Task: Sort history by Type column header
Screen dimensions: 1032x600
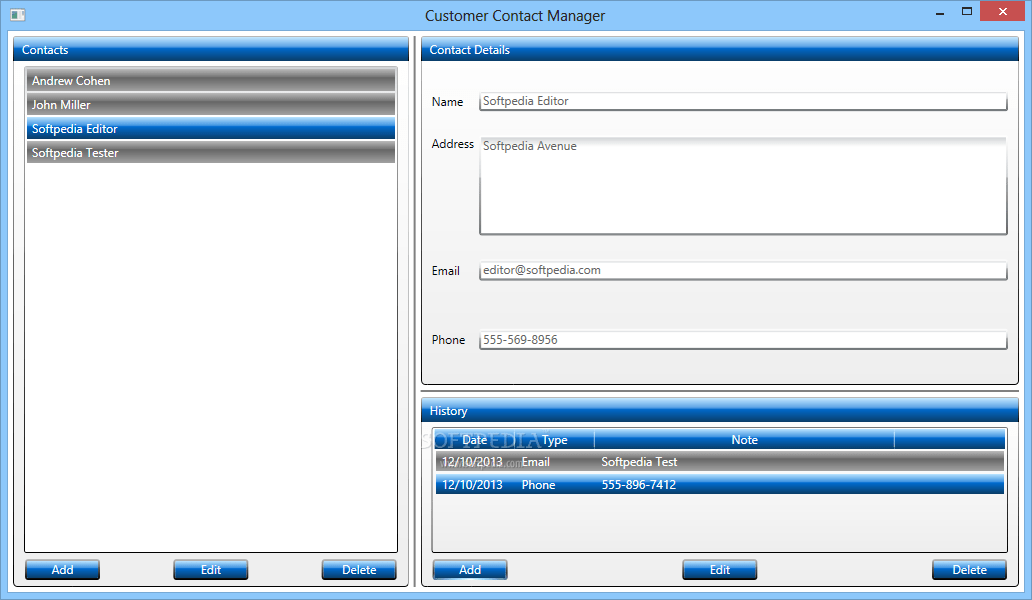Action: [x=554, y=439]
